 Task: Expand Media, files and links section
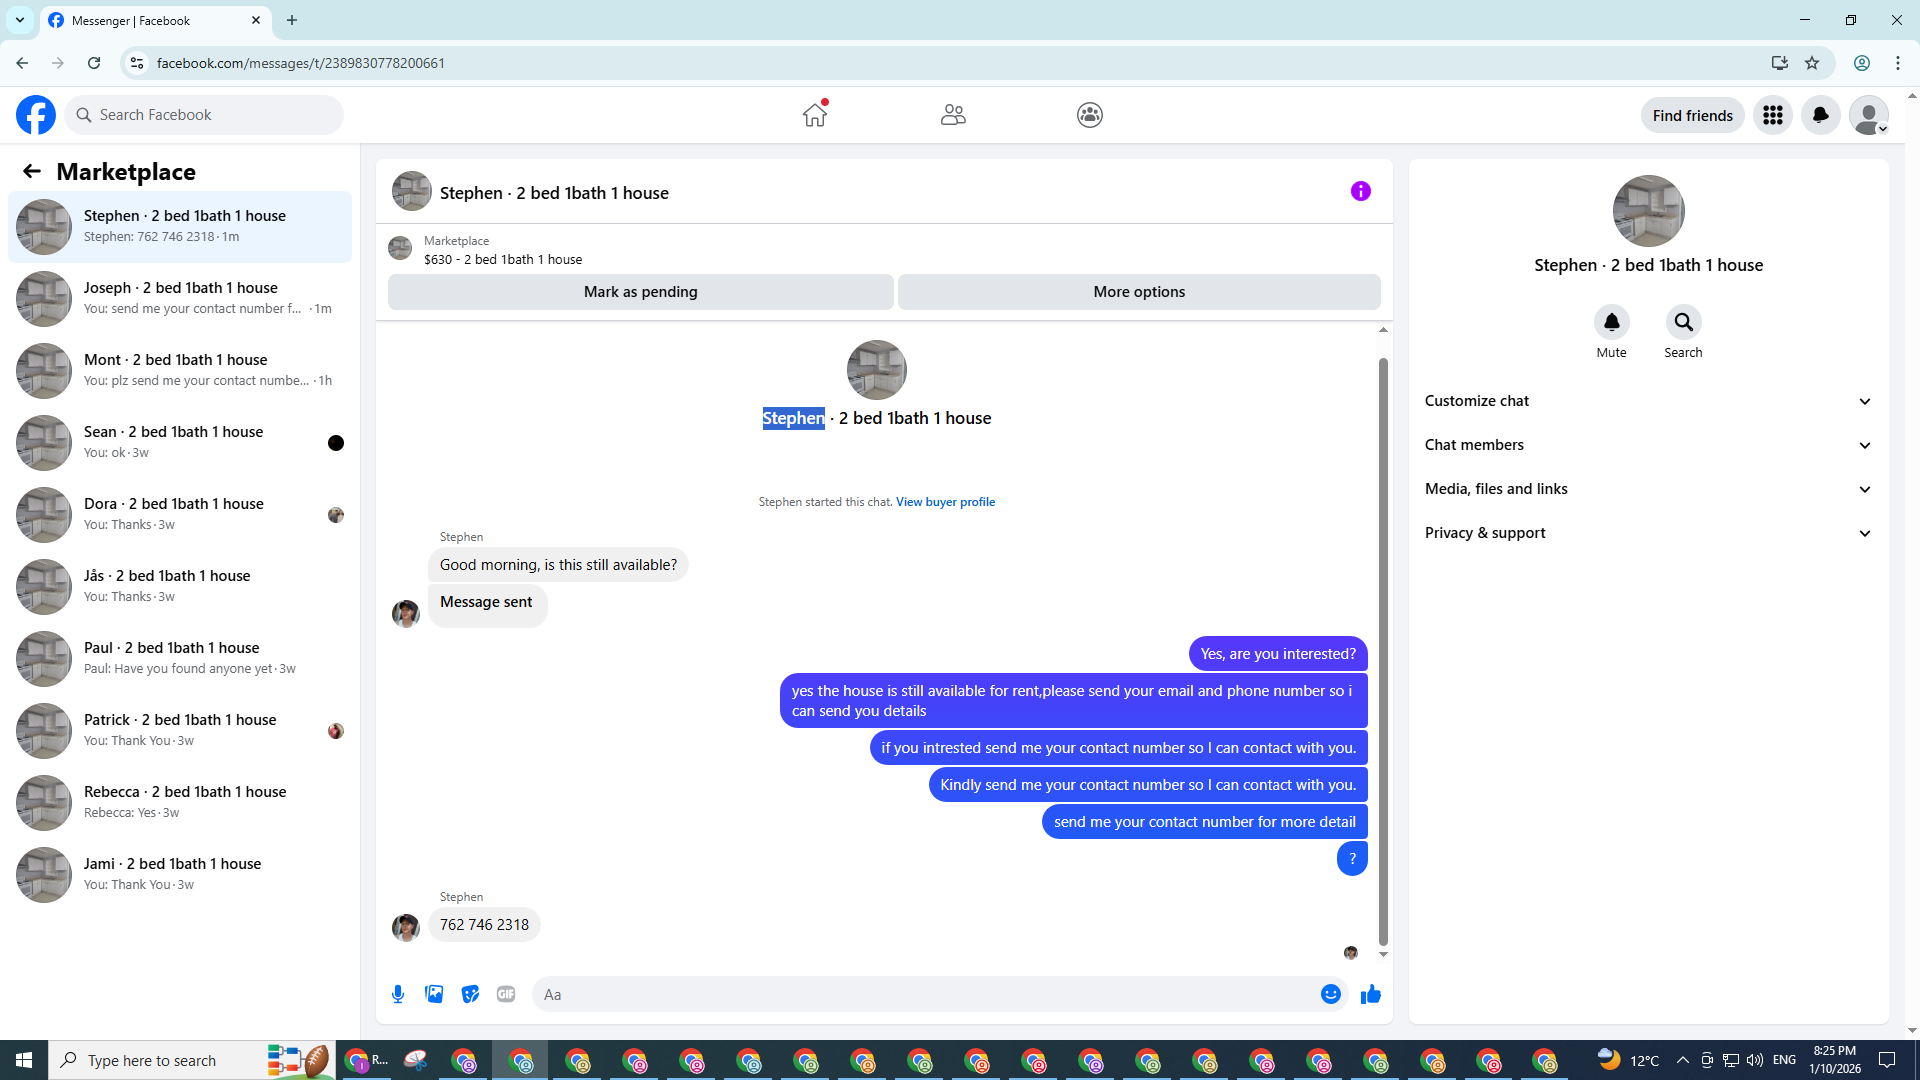tap(1647, 489)
